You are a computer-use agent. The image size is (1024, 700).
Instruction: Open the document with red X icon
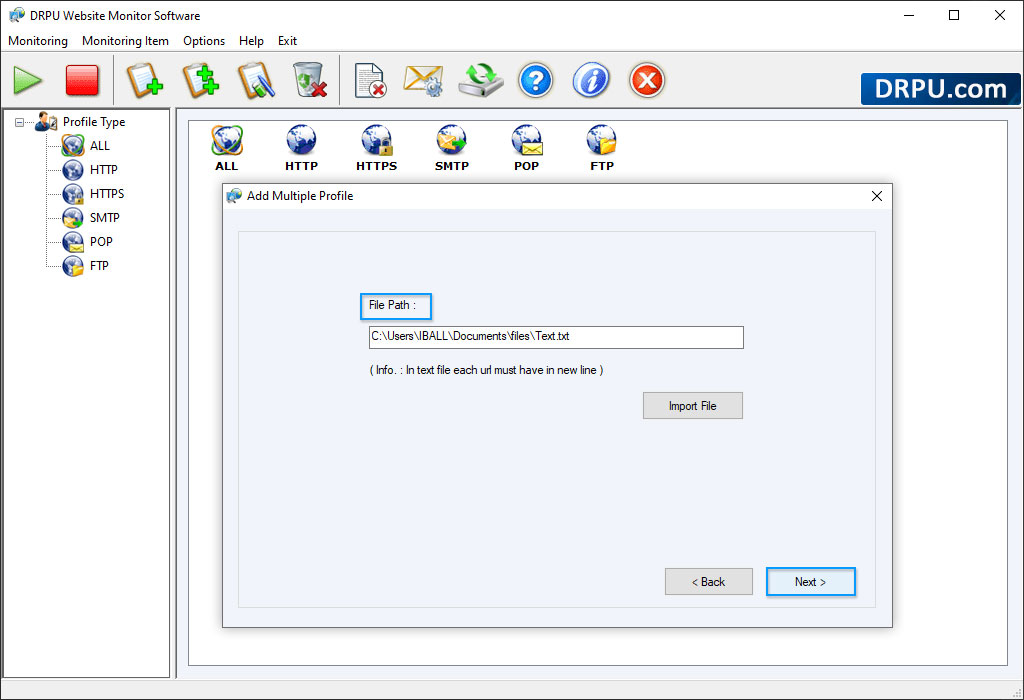(370, 80)
